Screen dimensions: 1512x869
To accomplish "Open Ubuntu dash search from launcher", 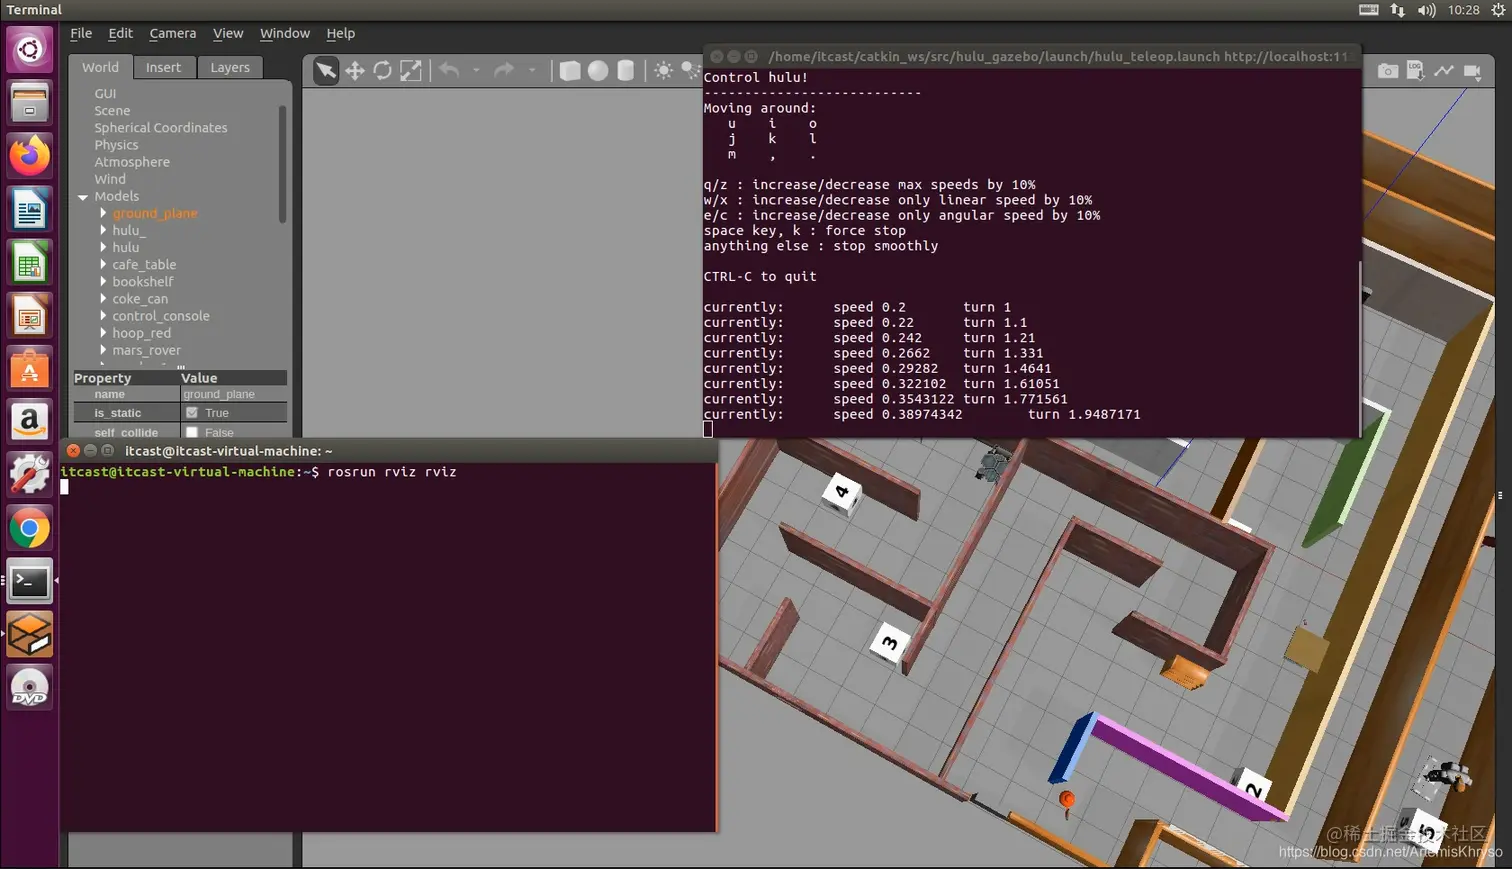I will tap(30, 49).
